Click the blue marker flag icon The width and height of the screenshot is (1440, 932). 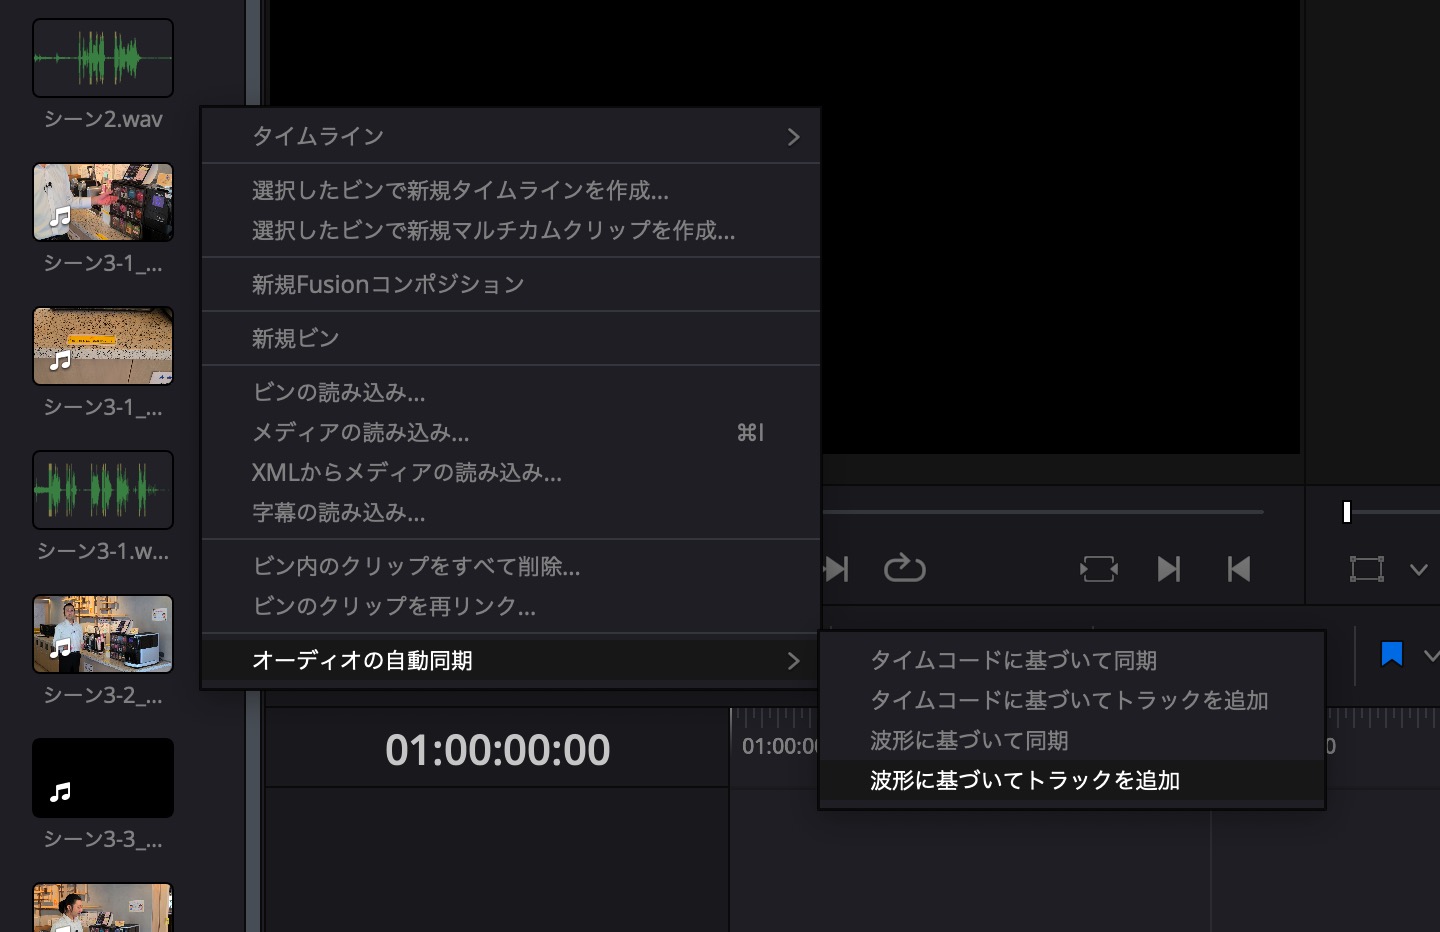click(1391, 654)
